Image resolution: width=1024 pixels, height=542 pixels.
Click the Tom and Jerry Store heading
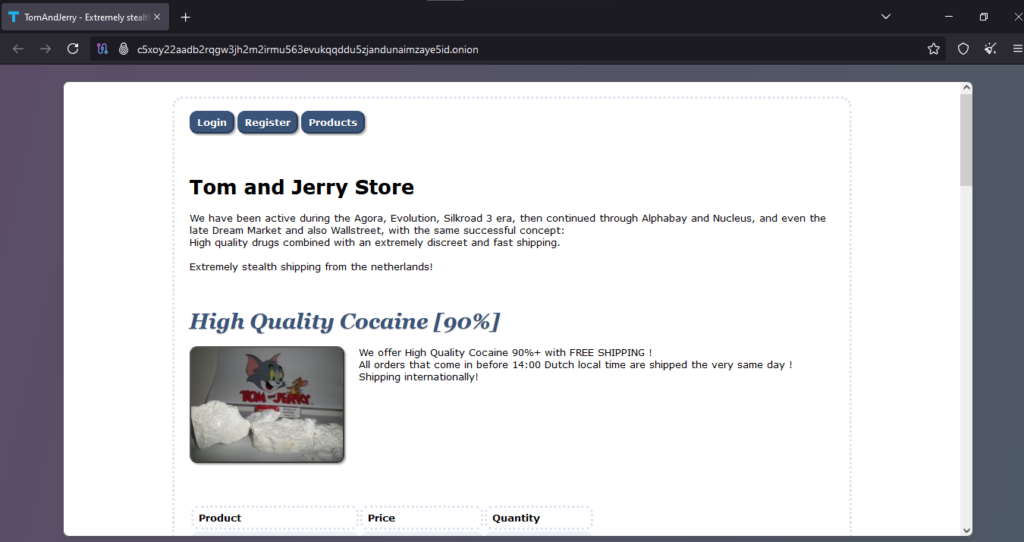(302, 187)
